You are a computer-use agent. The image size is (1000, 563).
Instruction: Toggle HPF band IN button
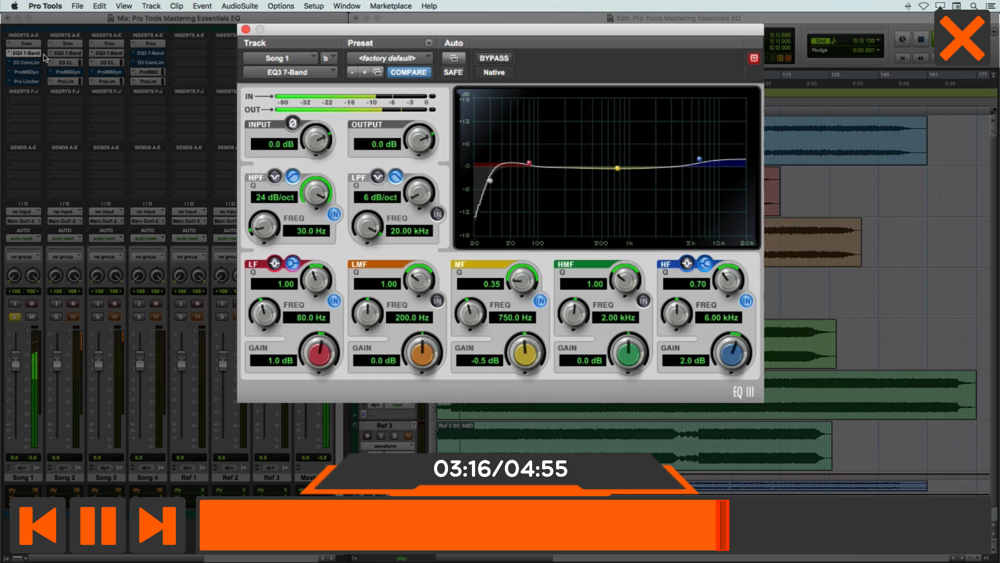click(334, 214)
